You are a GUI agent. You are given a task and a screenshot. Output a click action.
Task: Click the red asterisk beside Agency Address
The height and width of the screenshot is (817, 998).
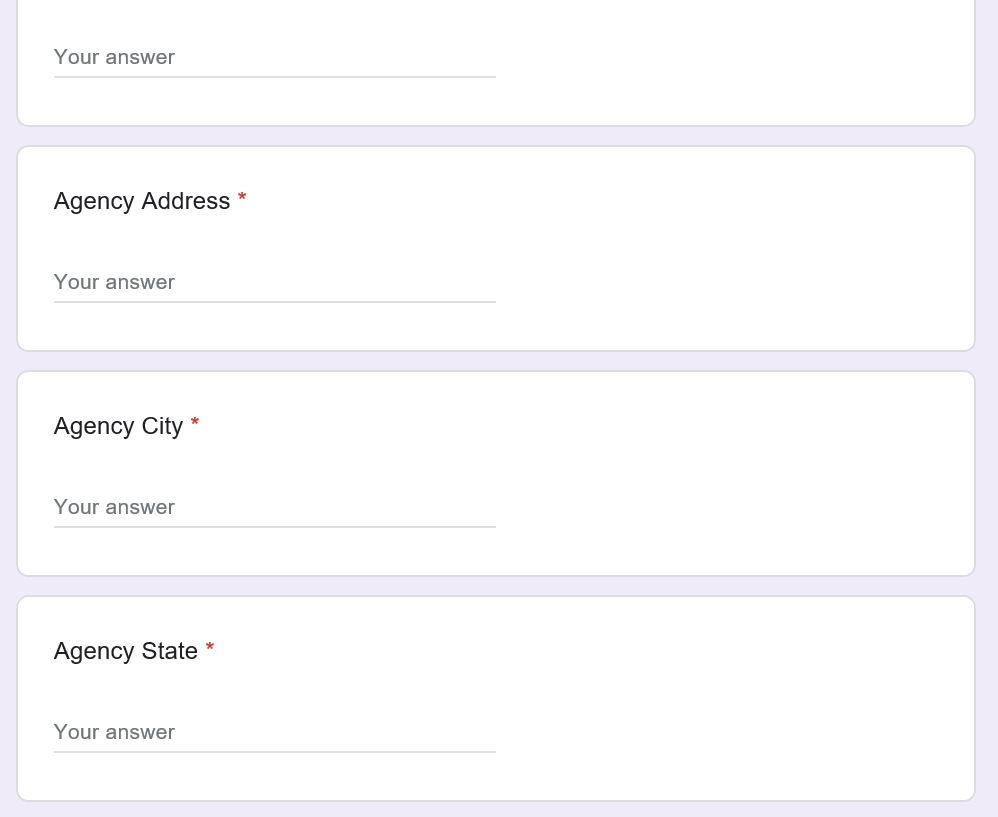point(242,199)
